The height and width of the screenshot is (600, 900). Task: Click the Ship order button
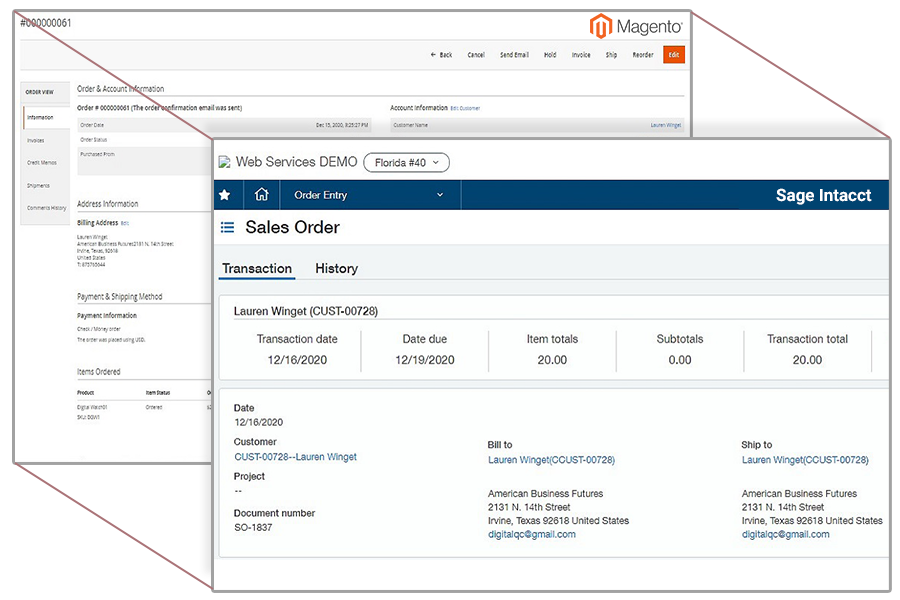click(611, 55)
